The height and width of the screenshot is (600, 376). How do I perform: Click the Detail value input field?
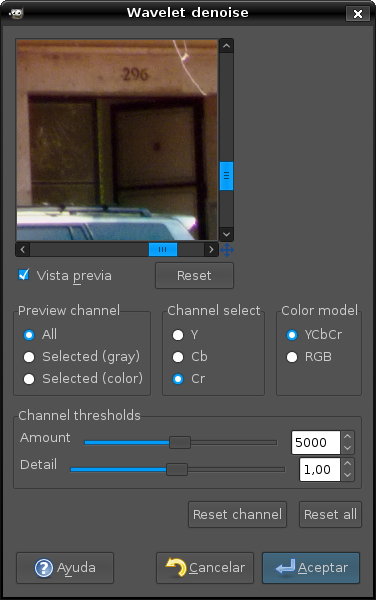click(320, 470)
